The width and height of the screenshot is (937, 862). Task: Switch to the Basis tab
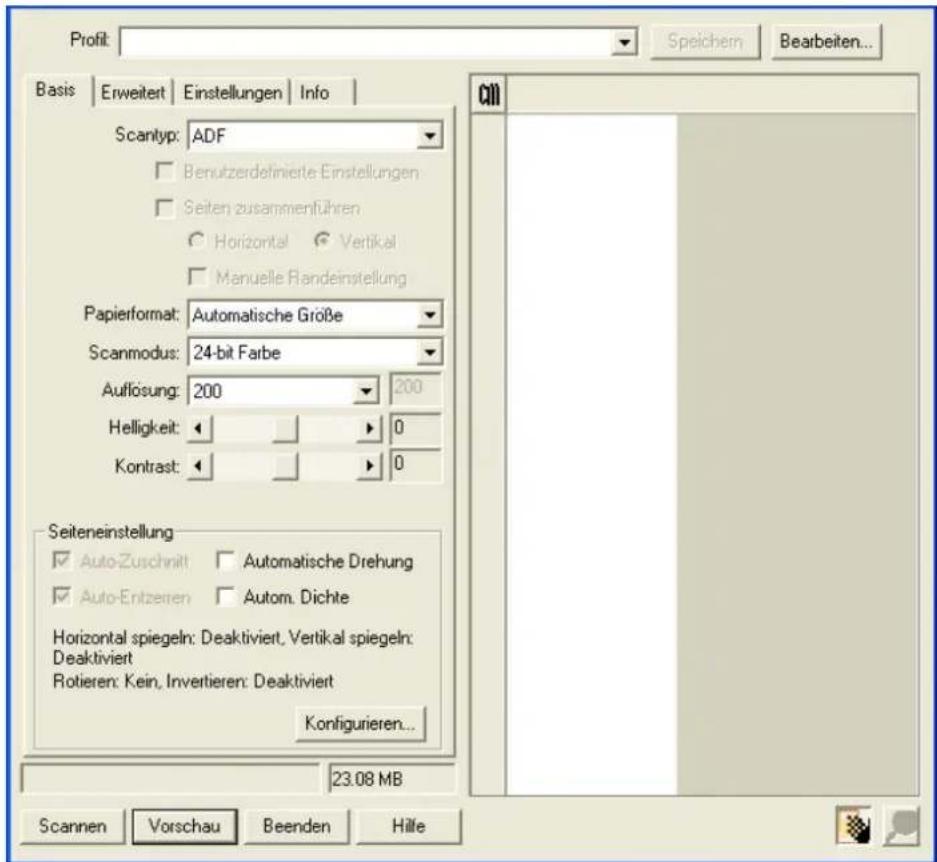(x=56, y=90)
